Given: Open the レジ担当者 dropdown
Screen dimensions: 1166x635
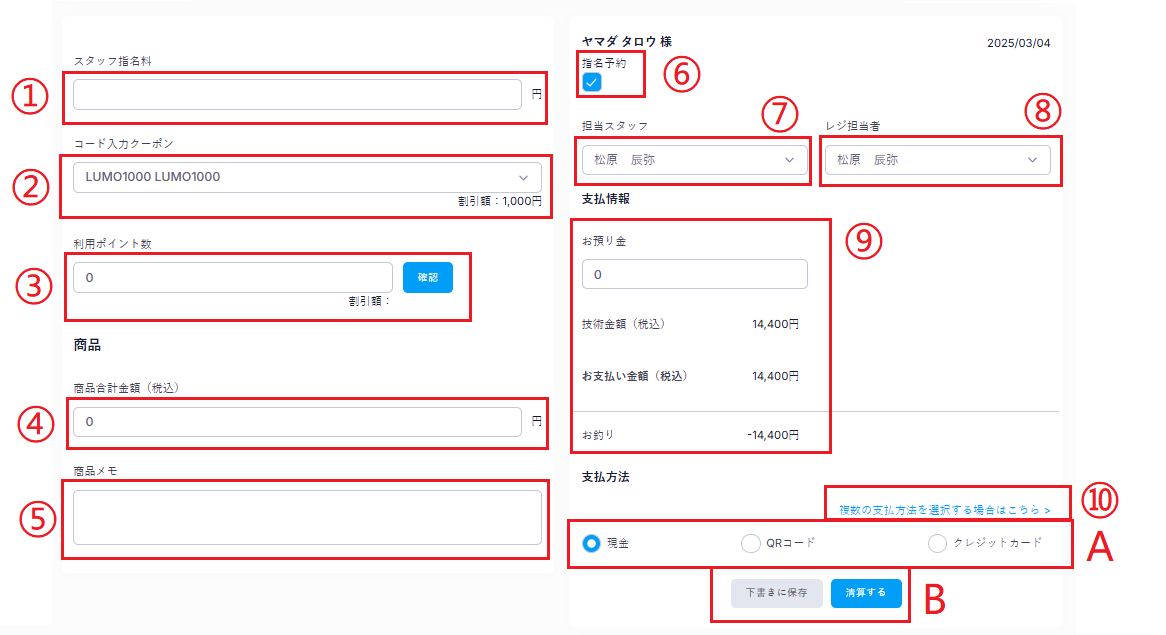Looking at the screenshot, I should tap(936, 159).
